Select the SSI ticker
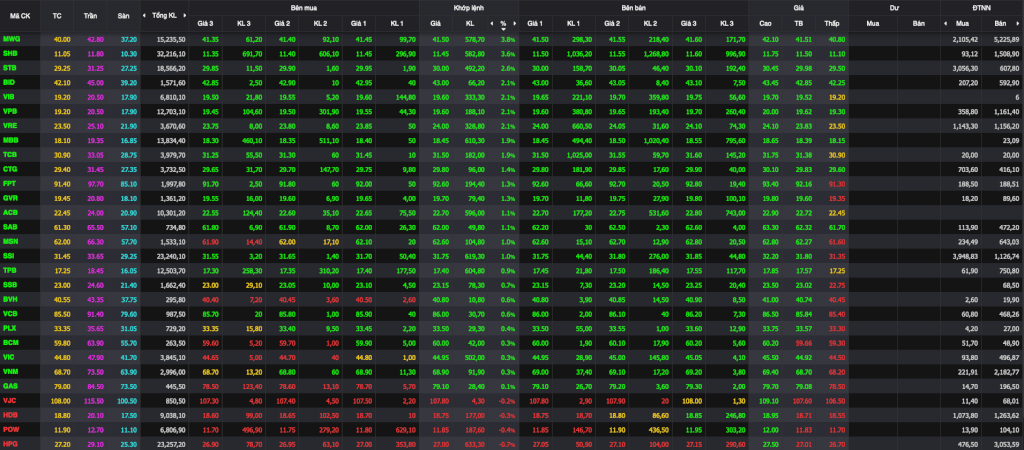1024x450 pixels. pyautogui.click(x=9, y=255)
